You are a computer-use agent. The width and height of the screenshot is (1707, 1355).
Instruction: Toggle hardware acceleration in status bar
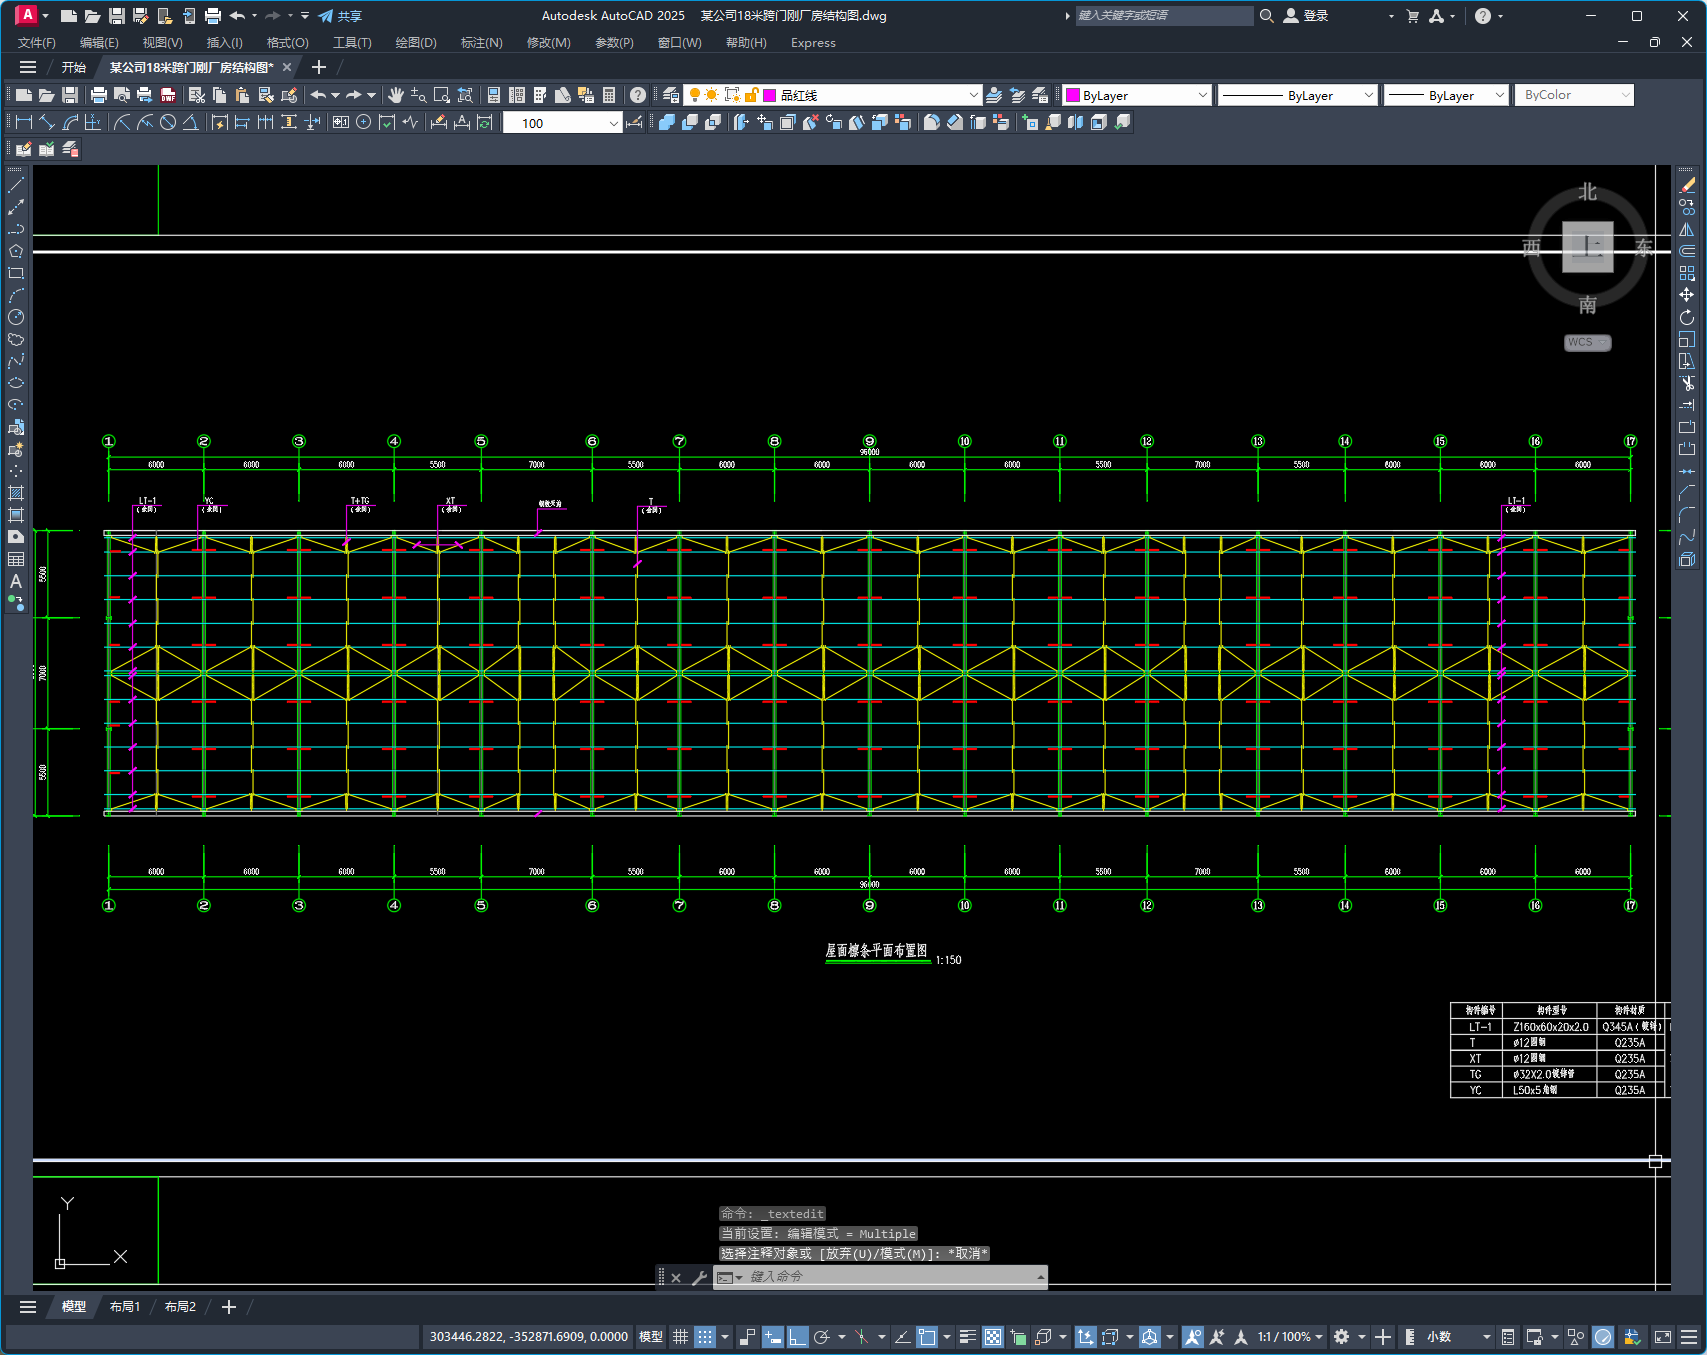tap(1603, 1337)
